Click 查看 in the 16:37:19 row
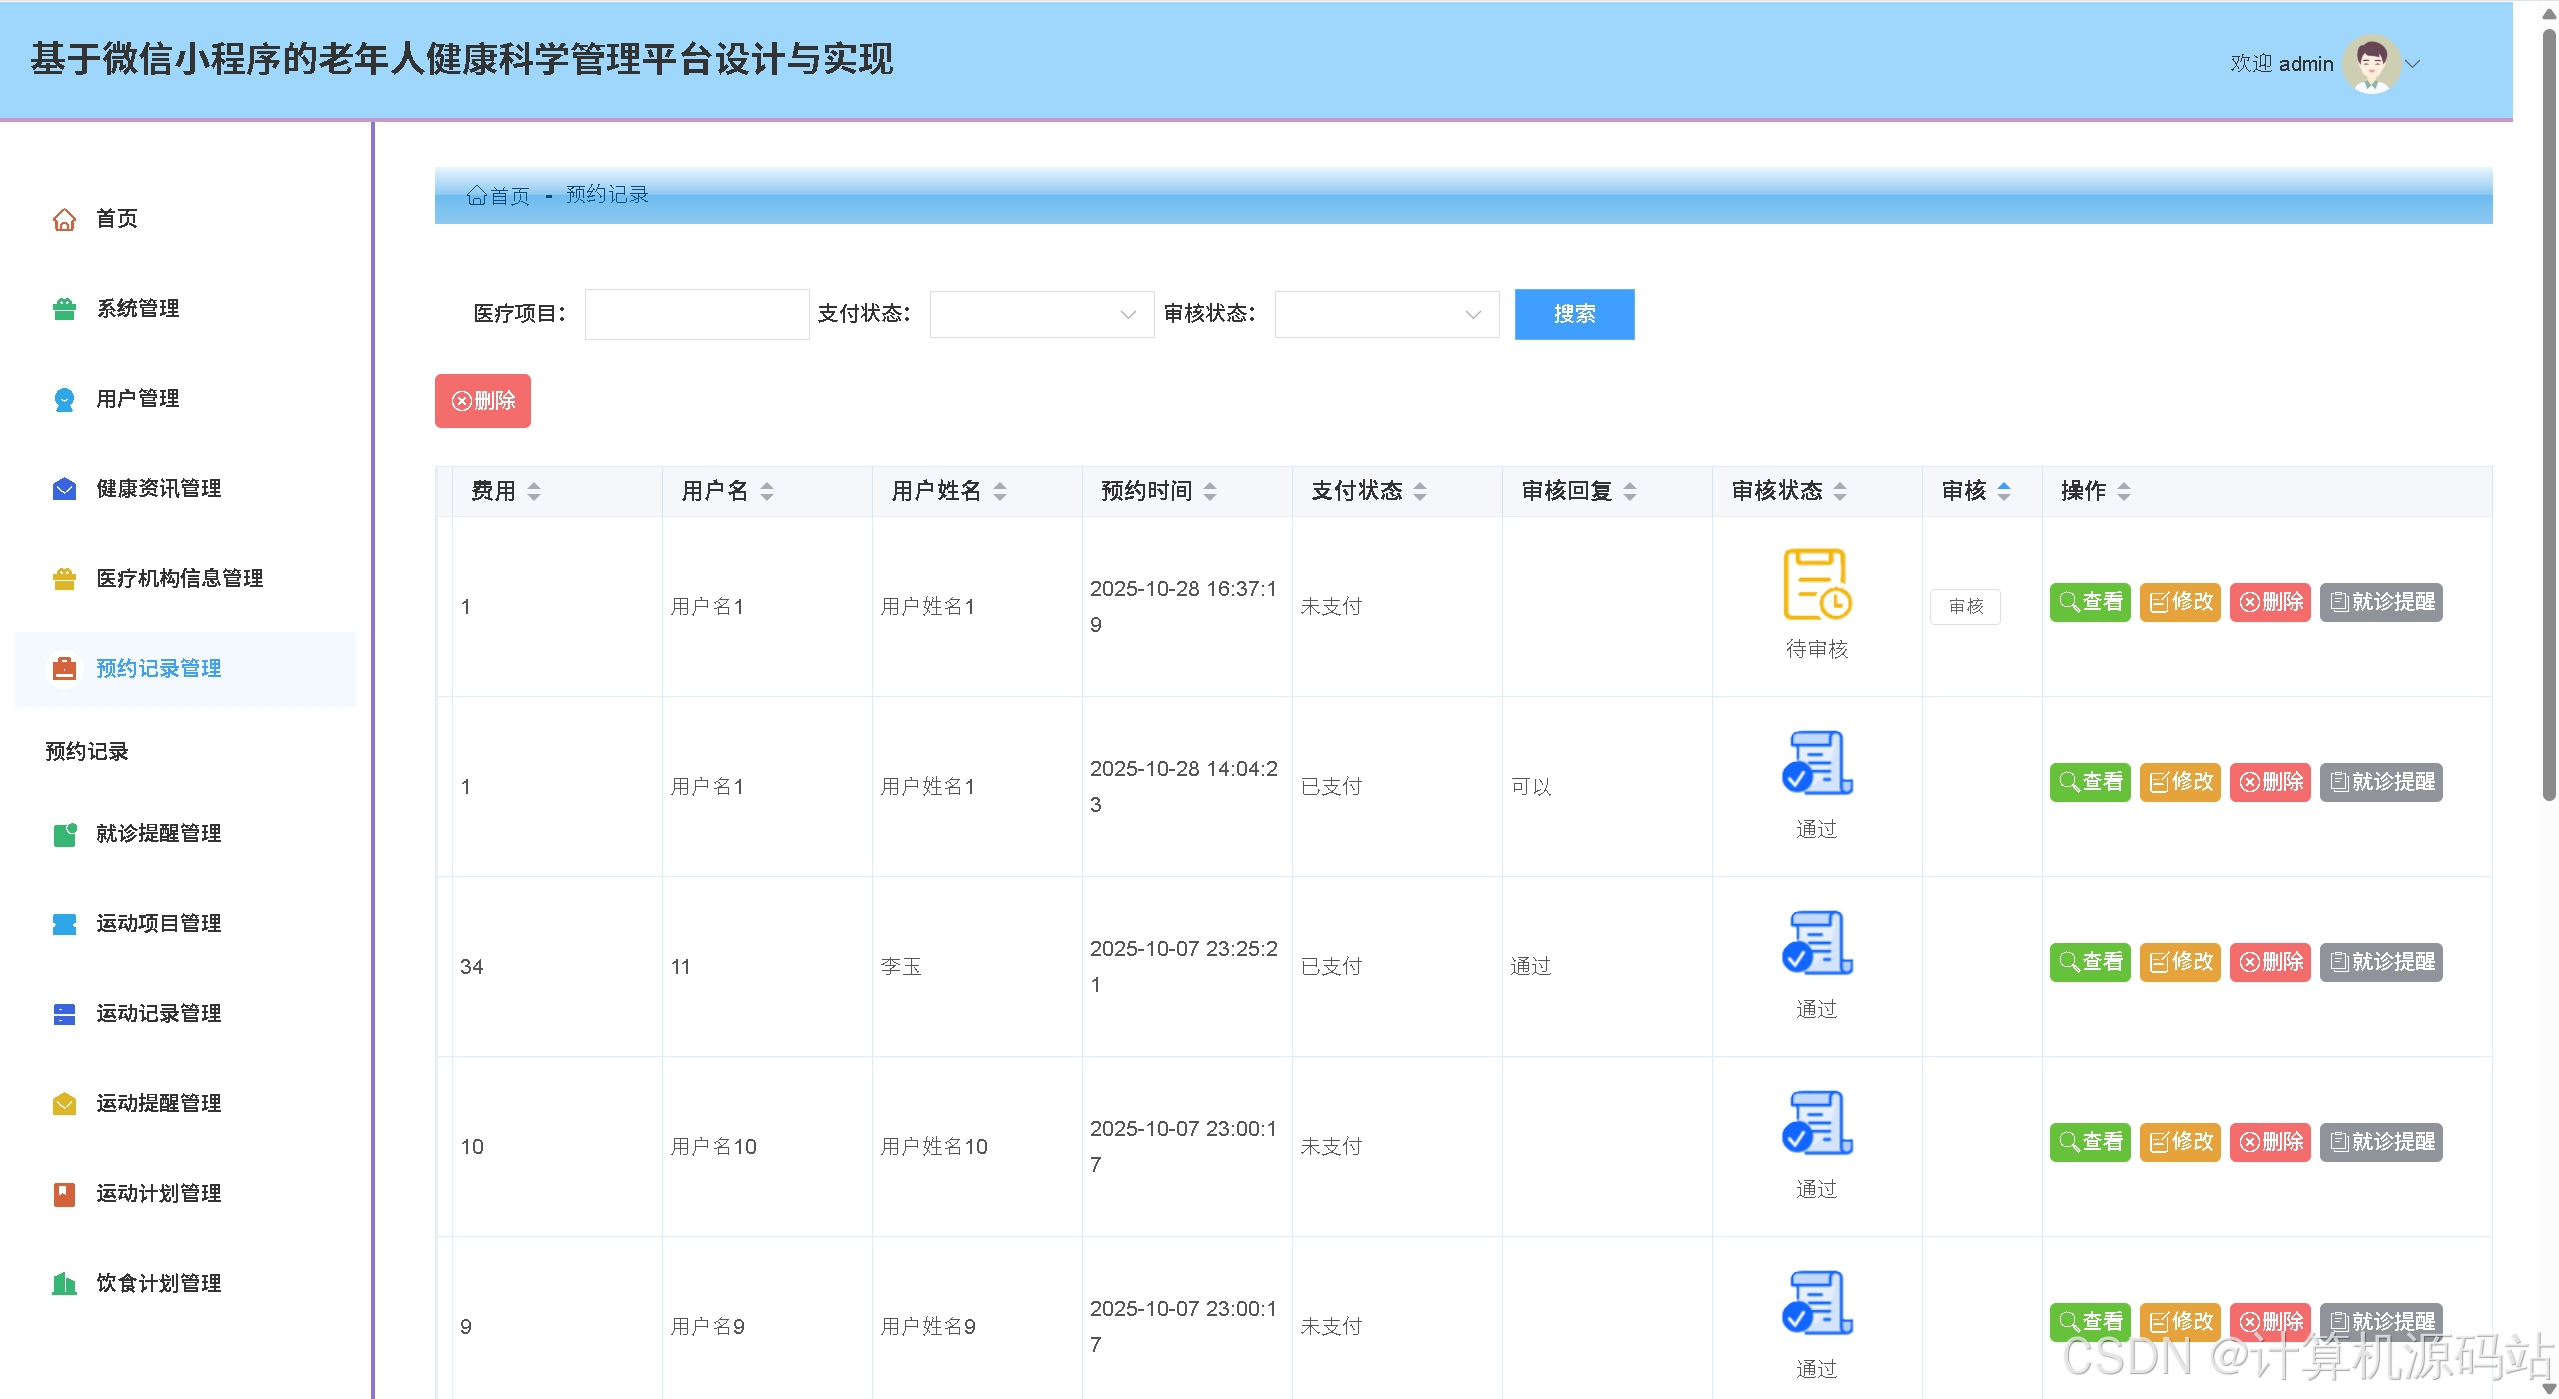 pos(2090,602)
